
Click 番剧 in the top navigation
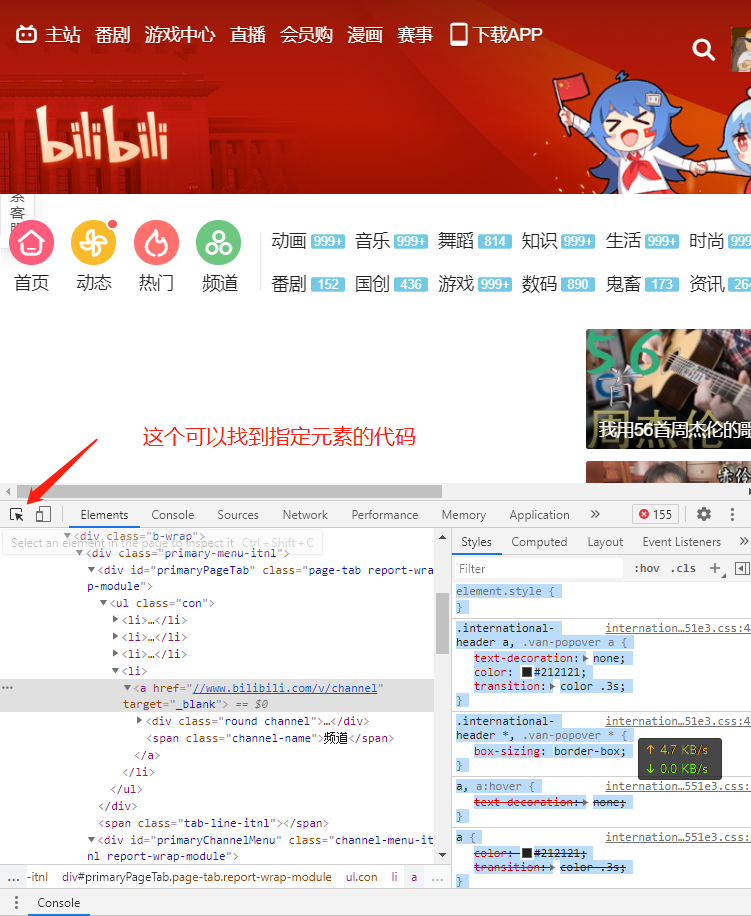point(113,34)
